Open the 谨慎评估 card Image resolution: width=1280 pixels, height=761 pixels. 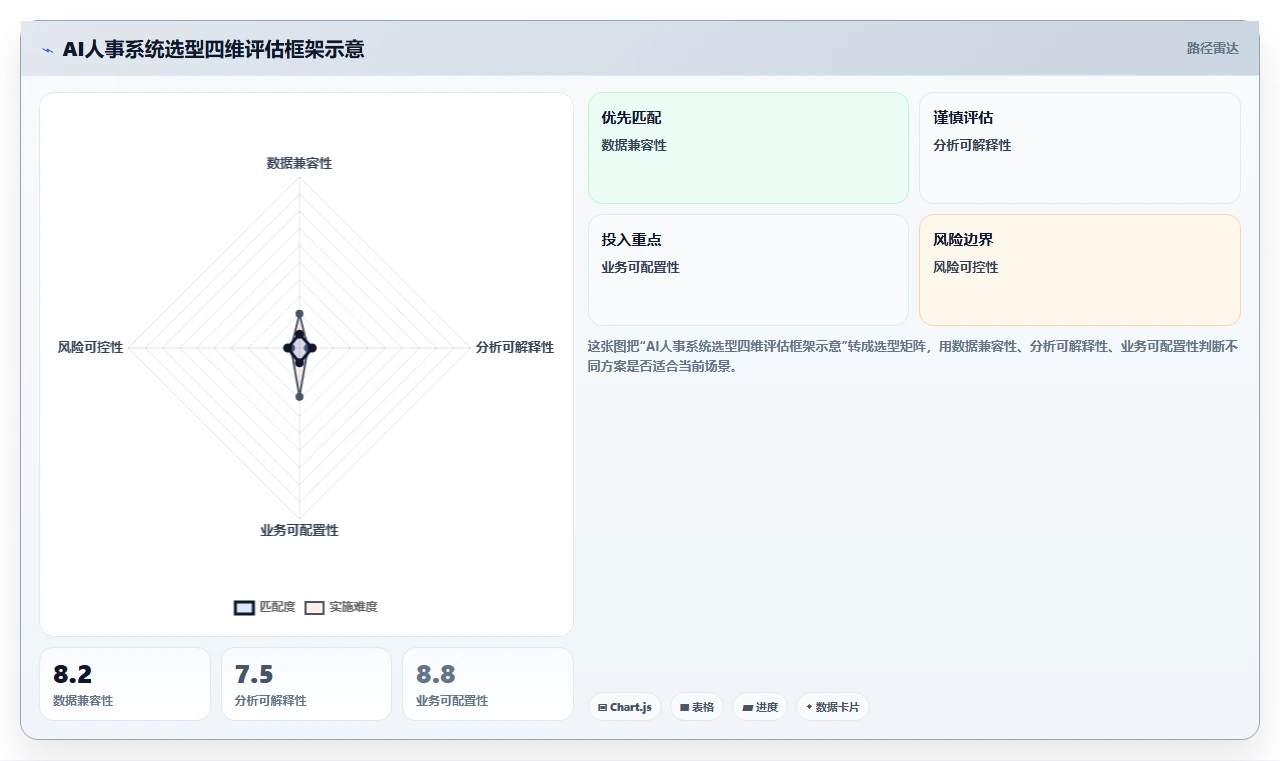click(x=1080, y=148)
